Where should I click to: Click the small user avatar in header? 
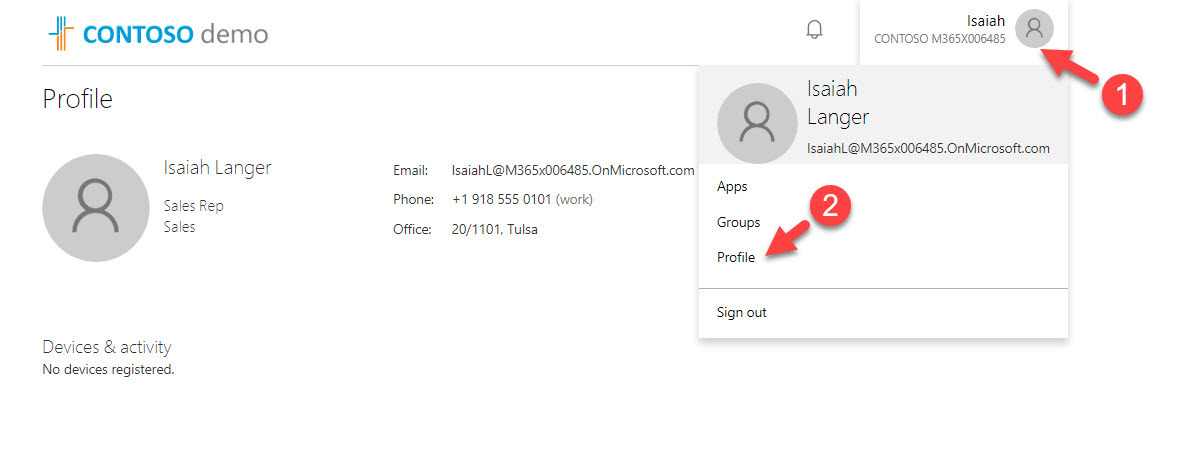tap(1034, 29)
